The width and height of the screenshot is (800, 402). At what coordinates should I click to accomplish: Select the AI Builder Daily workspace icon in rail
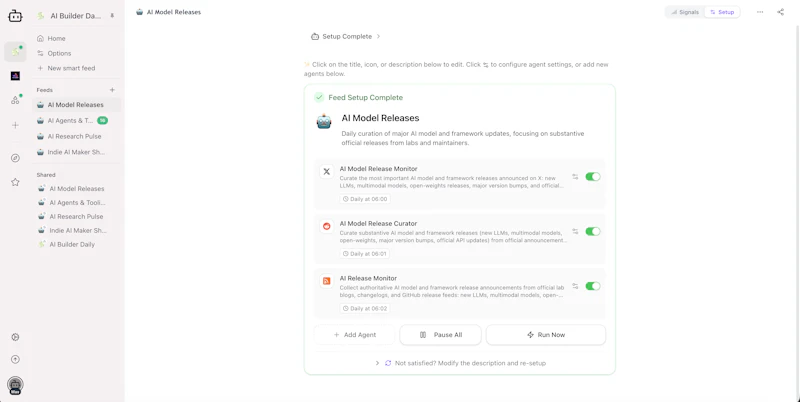click(x=15, y=52)
